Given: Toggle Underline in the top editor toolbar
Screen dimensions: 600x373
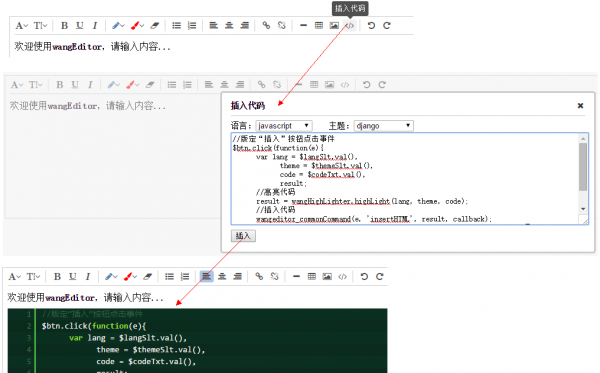Looking at the screenshot, I should (x=80, y=26).
